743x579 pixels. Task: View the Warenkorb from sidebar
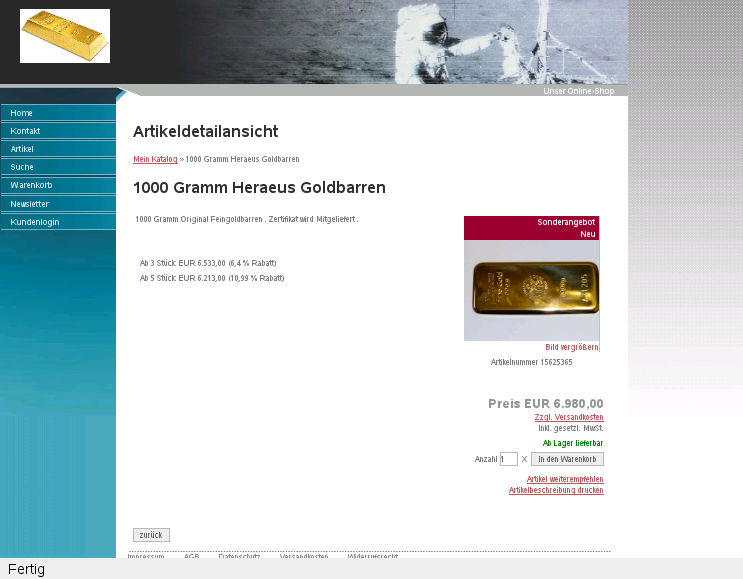tap(58, 185)
